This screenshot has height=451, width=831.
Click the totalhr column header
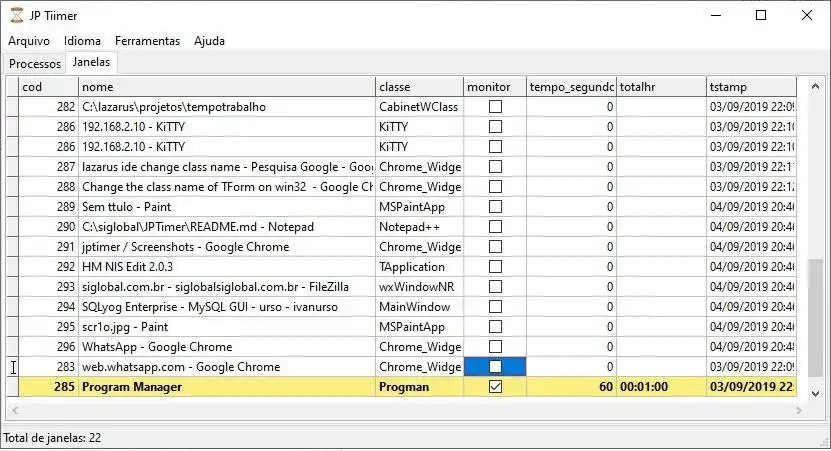click(x=661, y=87)
